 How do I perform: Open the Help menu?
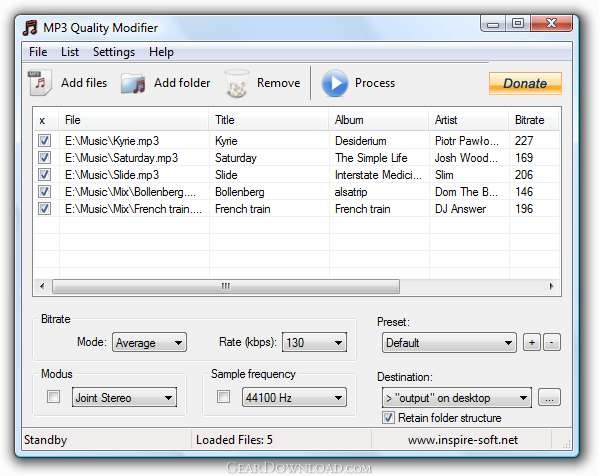[161, 52]
